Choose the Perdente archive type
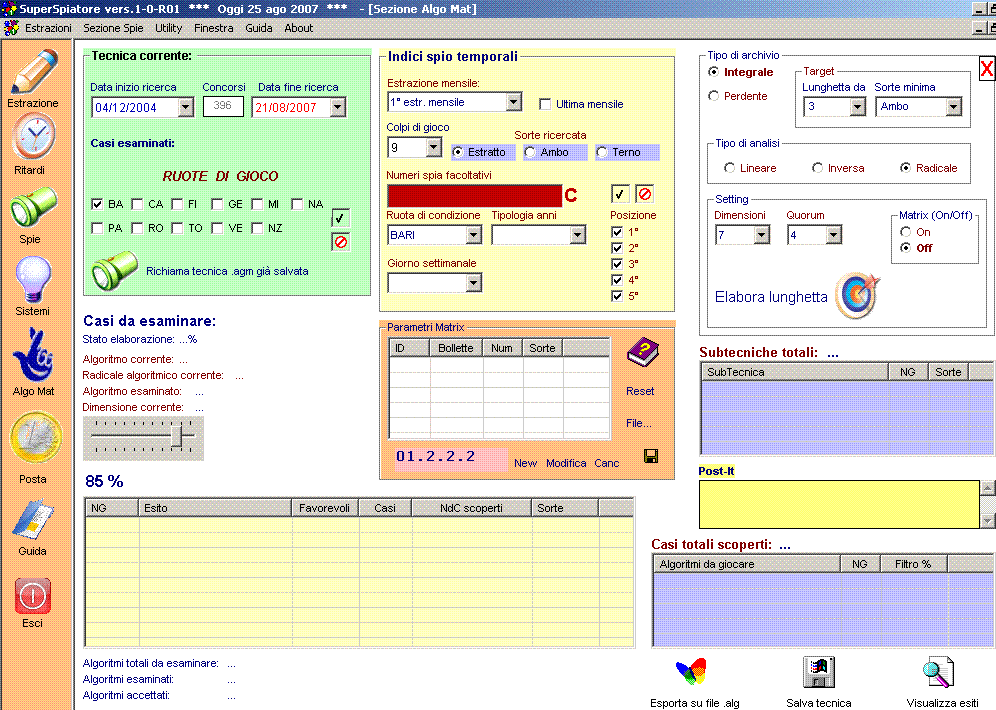This screenshot has height=710, width=996. (713, 96)
